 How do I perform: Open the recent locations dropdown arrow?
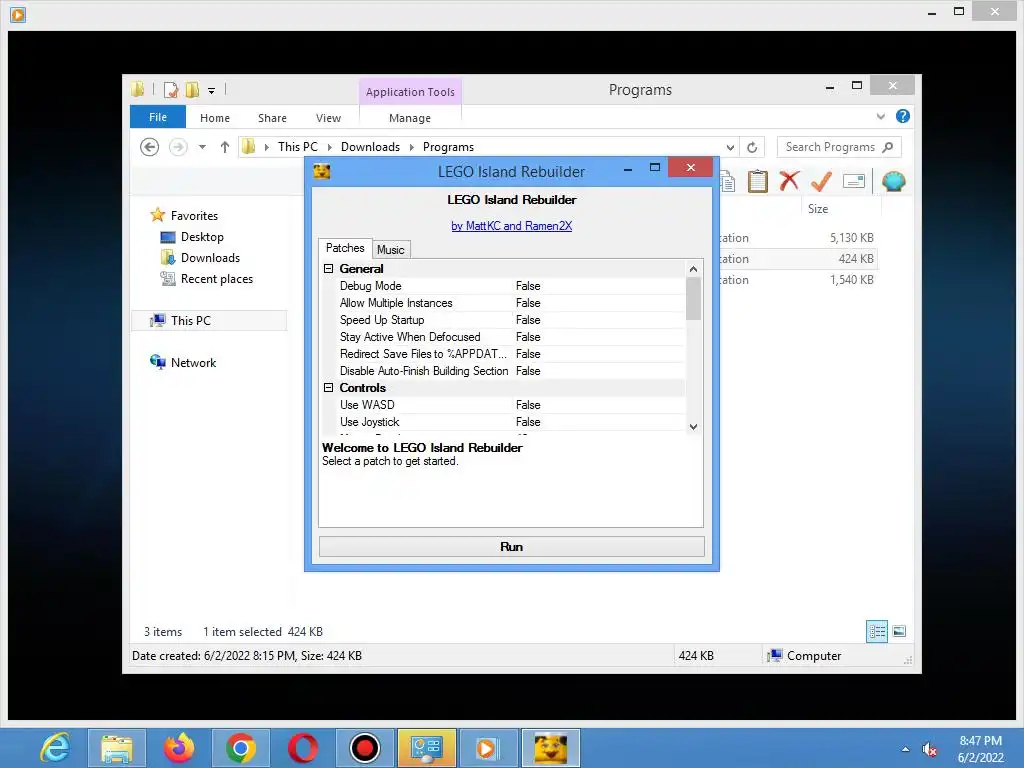pyautogui.click(x=202, y=147)
